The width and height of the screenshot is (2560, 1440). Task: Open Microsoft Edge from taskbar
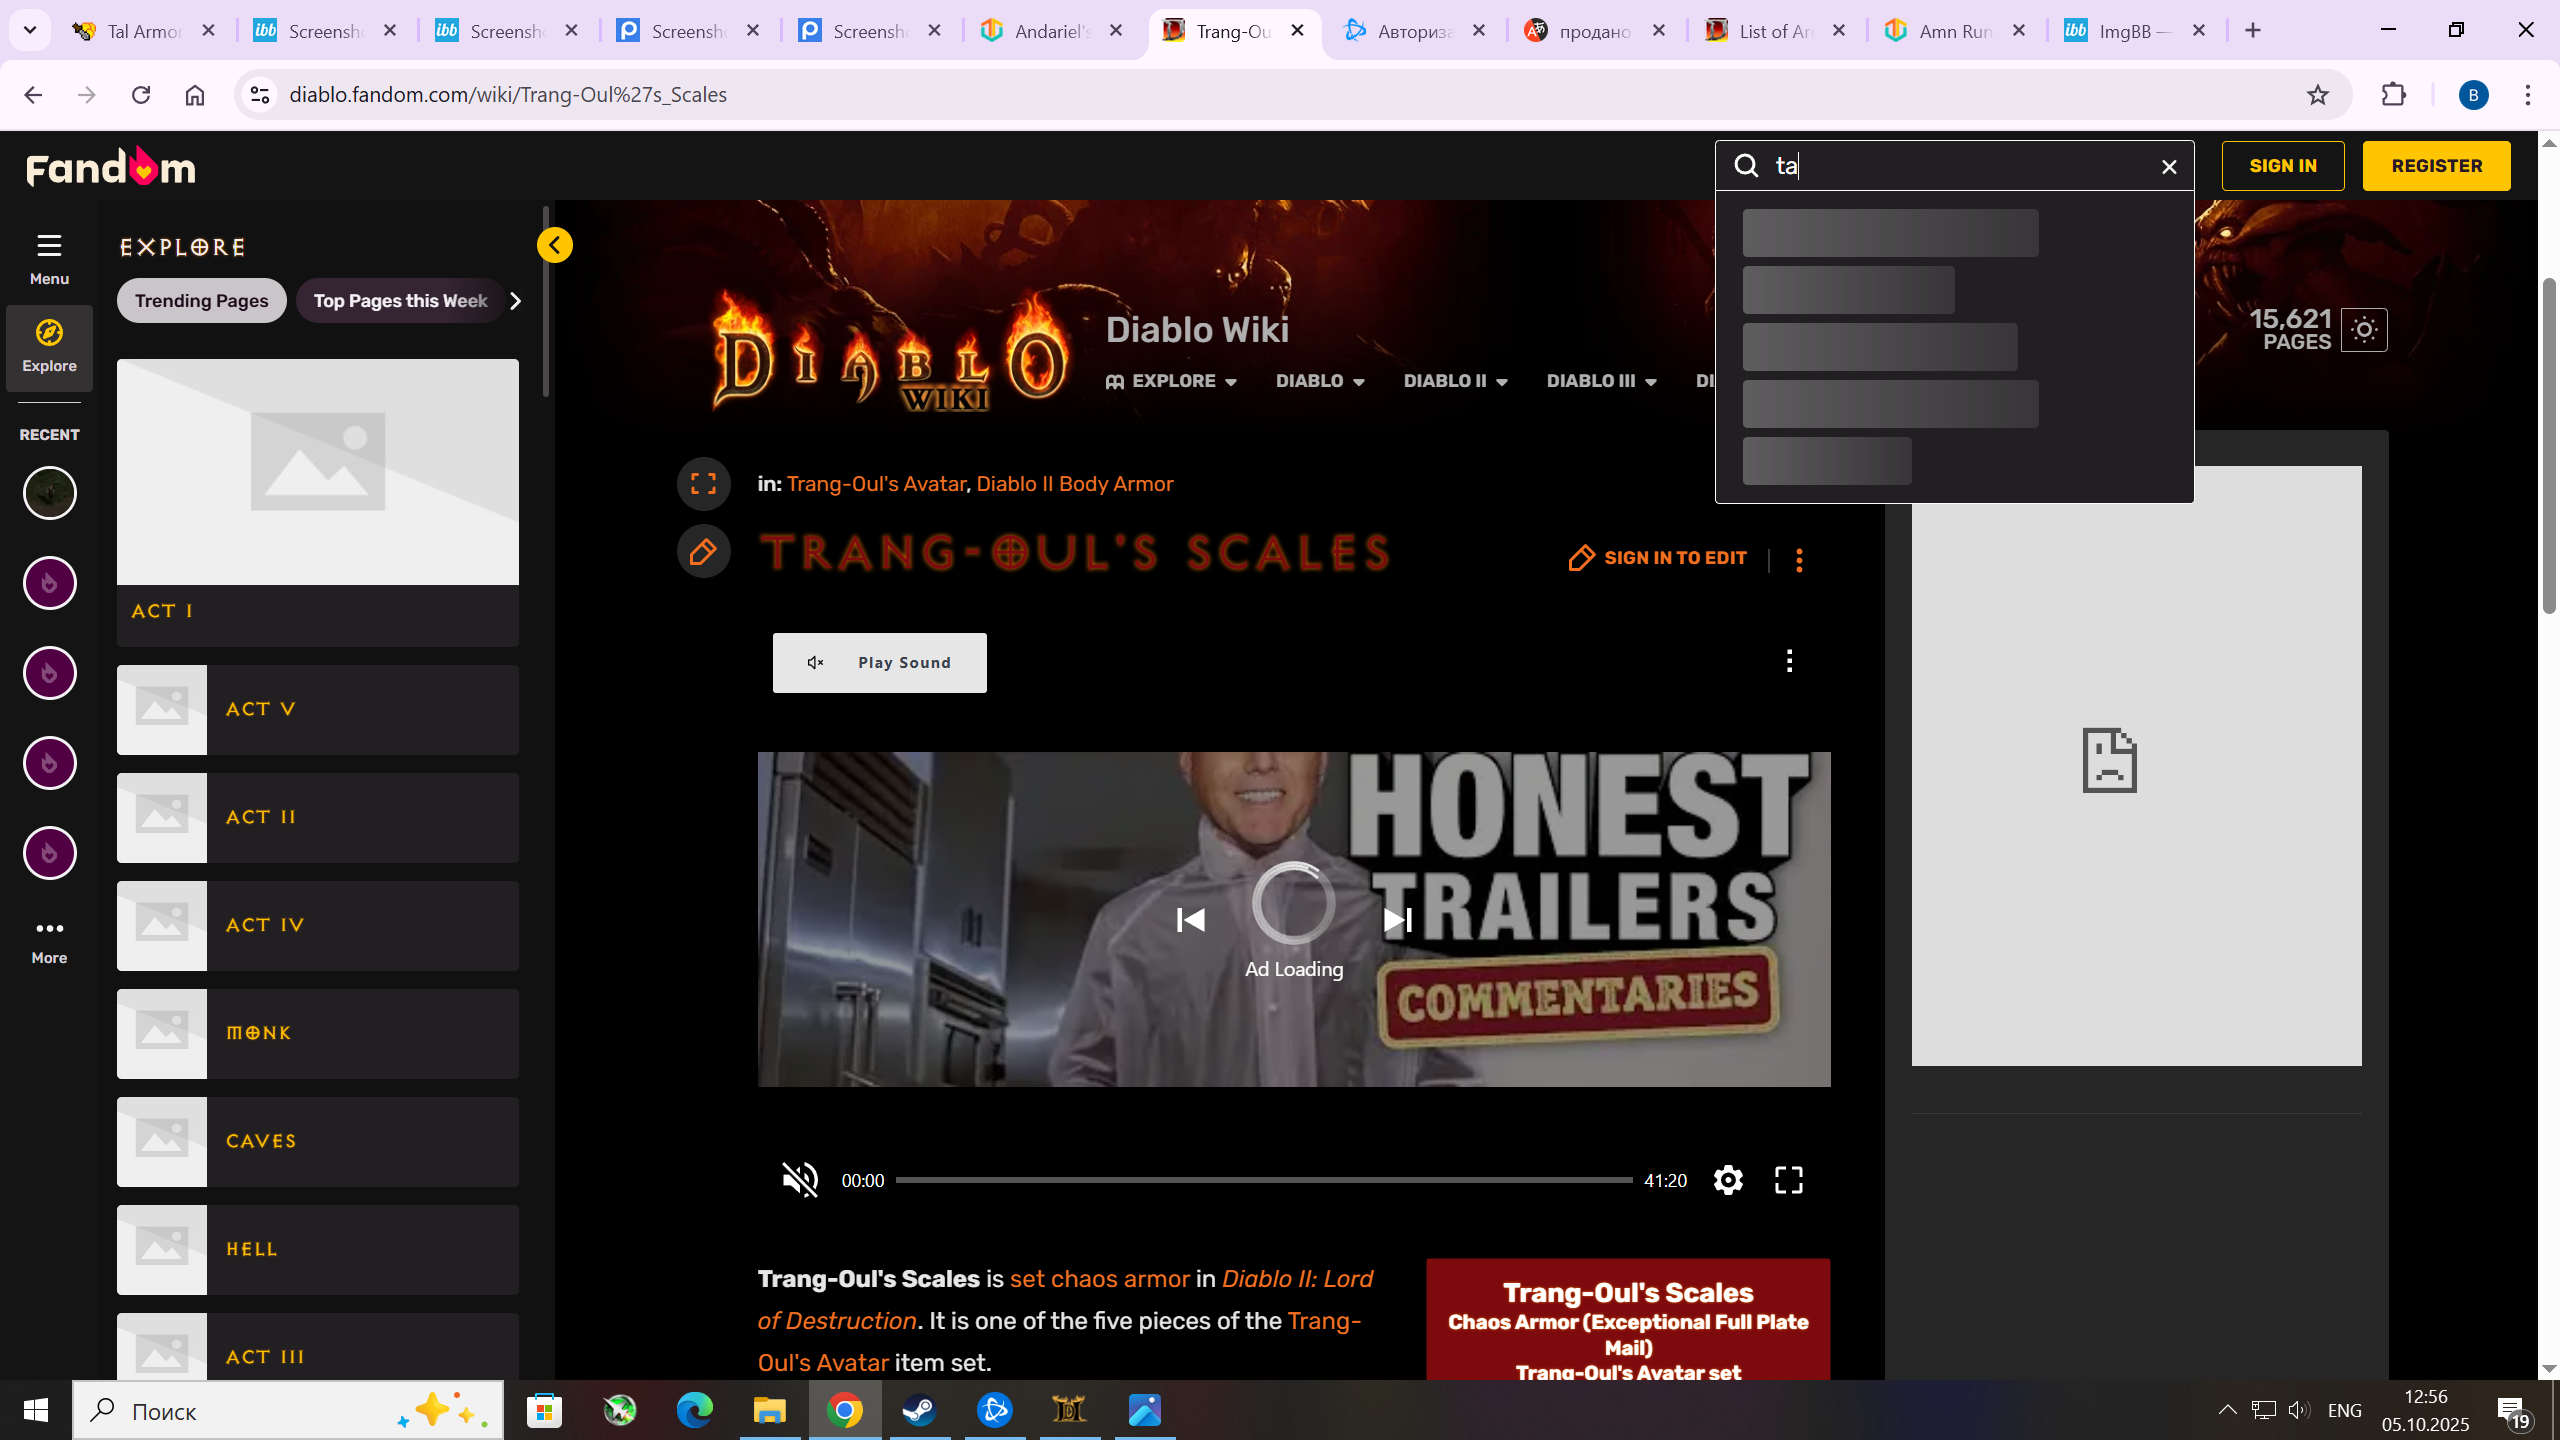coord(695,1411)
